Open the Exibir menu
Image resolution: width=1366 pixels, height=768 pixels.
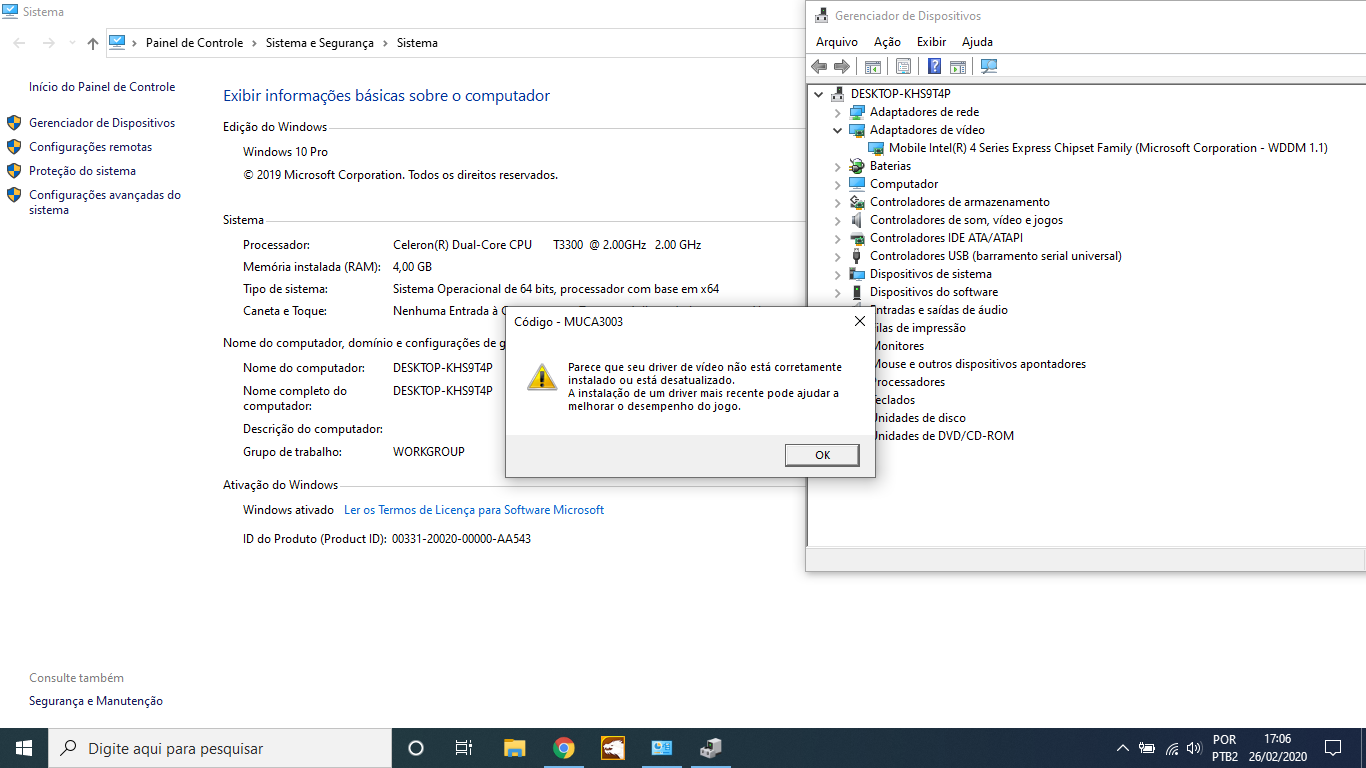pyautogui.click(x=931, y=42)
